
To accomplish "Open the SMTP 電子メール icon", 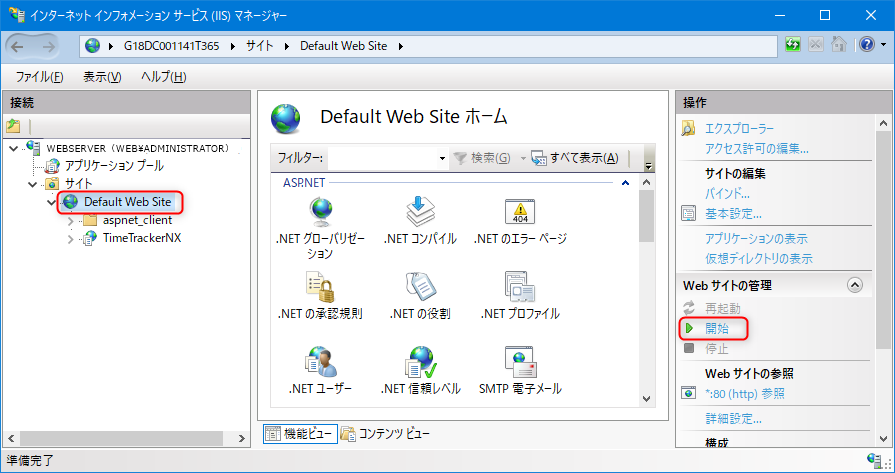I will coord(520,361).
